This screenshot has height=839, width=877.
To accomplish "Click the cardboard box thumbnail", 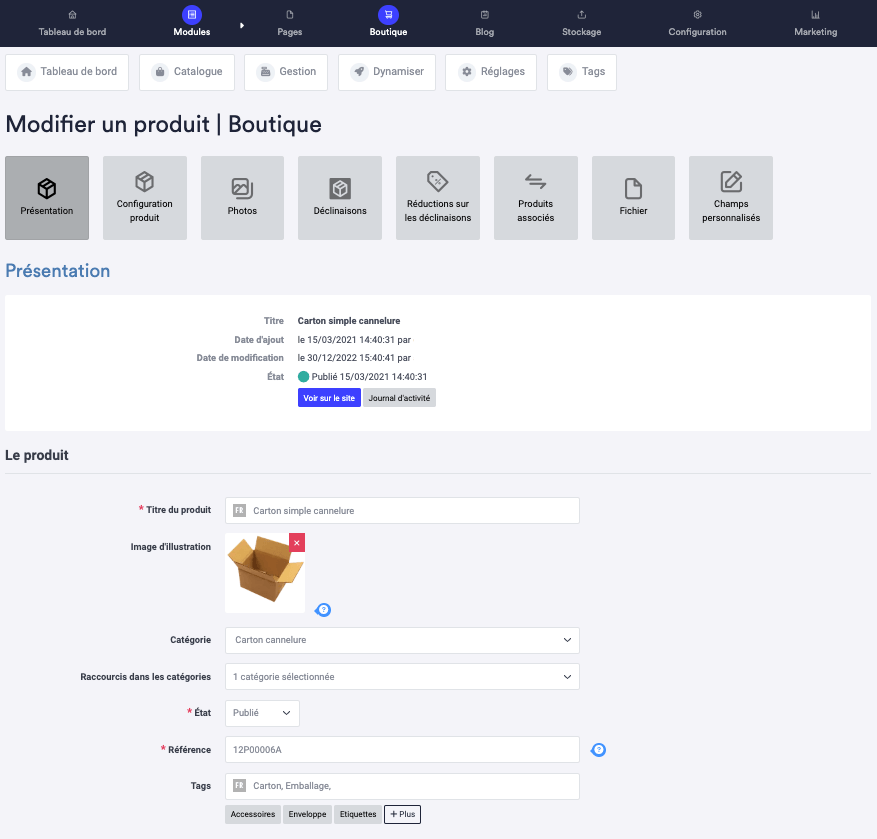I will 265,573.
